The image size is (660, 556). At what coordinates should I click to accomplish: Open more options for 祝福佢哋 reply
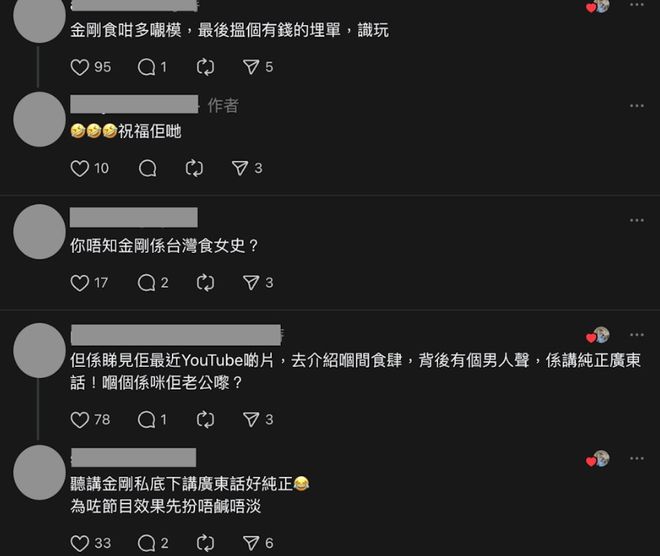(x=637, y=106)
